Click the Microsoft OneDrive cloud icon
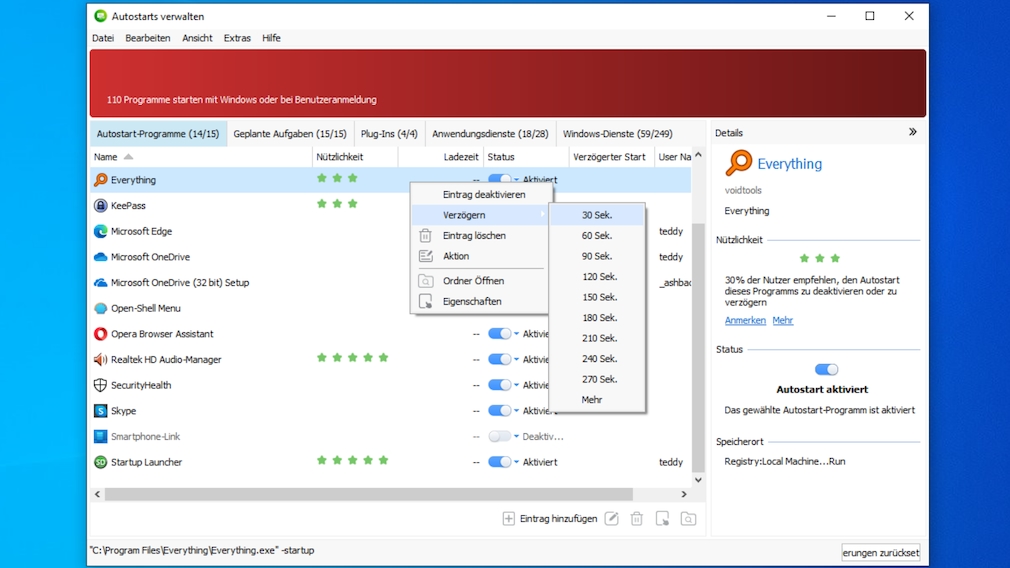This screenshot has height=568, width=1010. pyautogui.click(x=100, y=257)
